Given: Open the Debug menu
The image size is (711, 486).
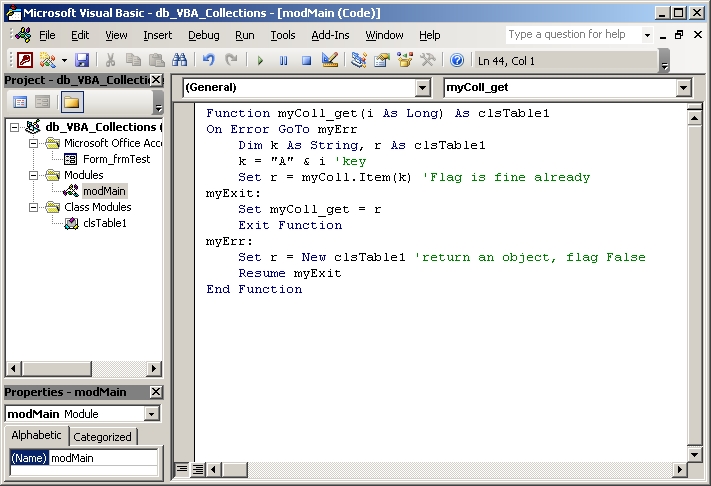Looking at the screenshot, I should coord(203,35).
